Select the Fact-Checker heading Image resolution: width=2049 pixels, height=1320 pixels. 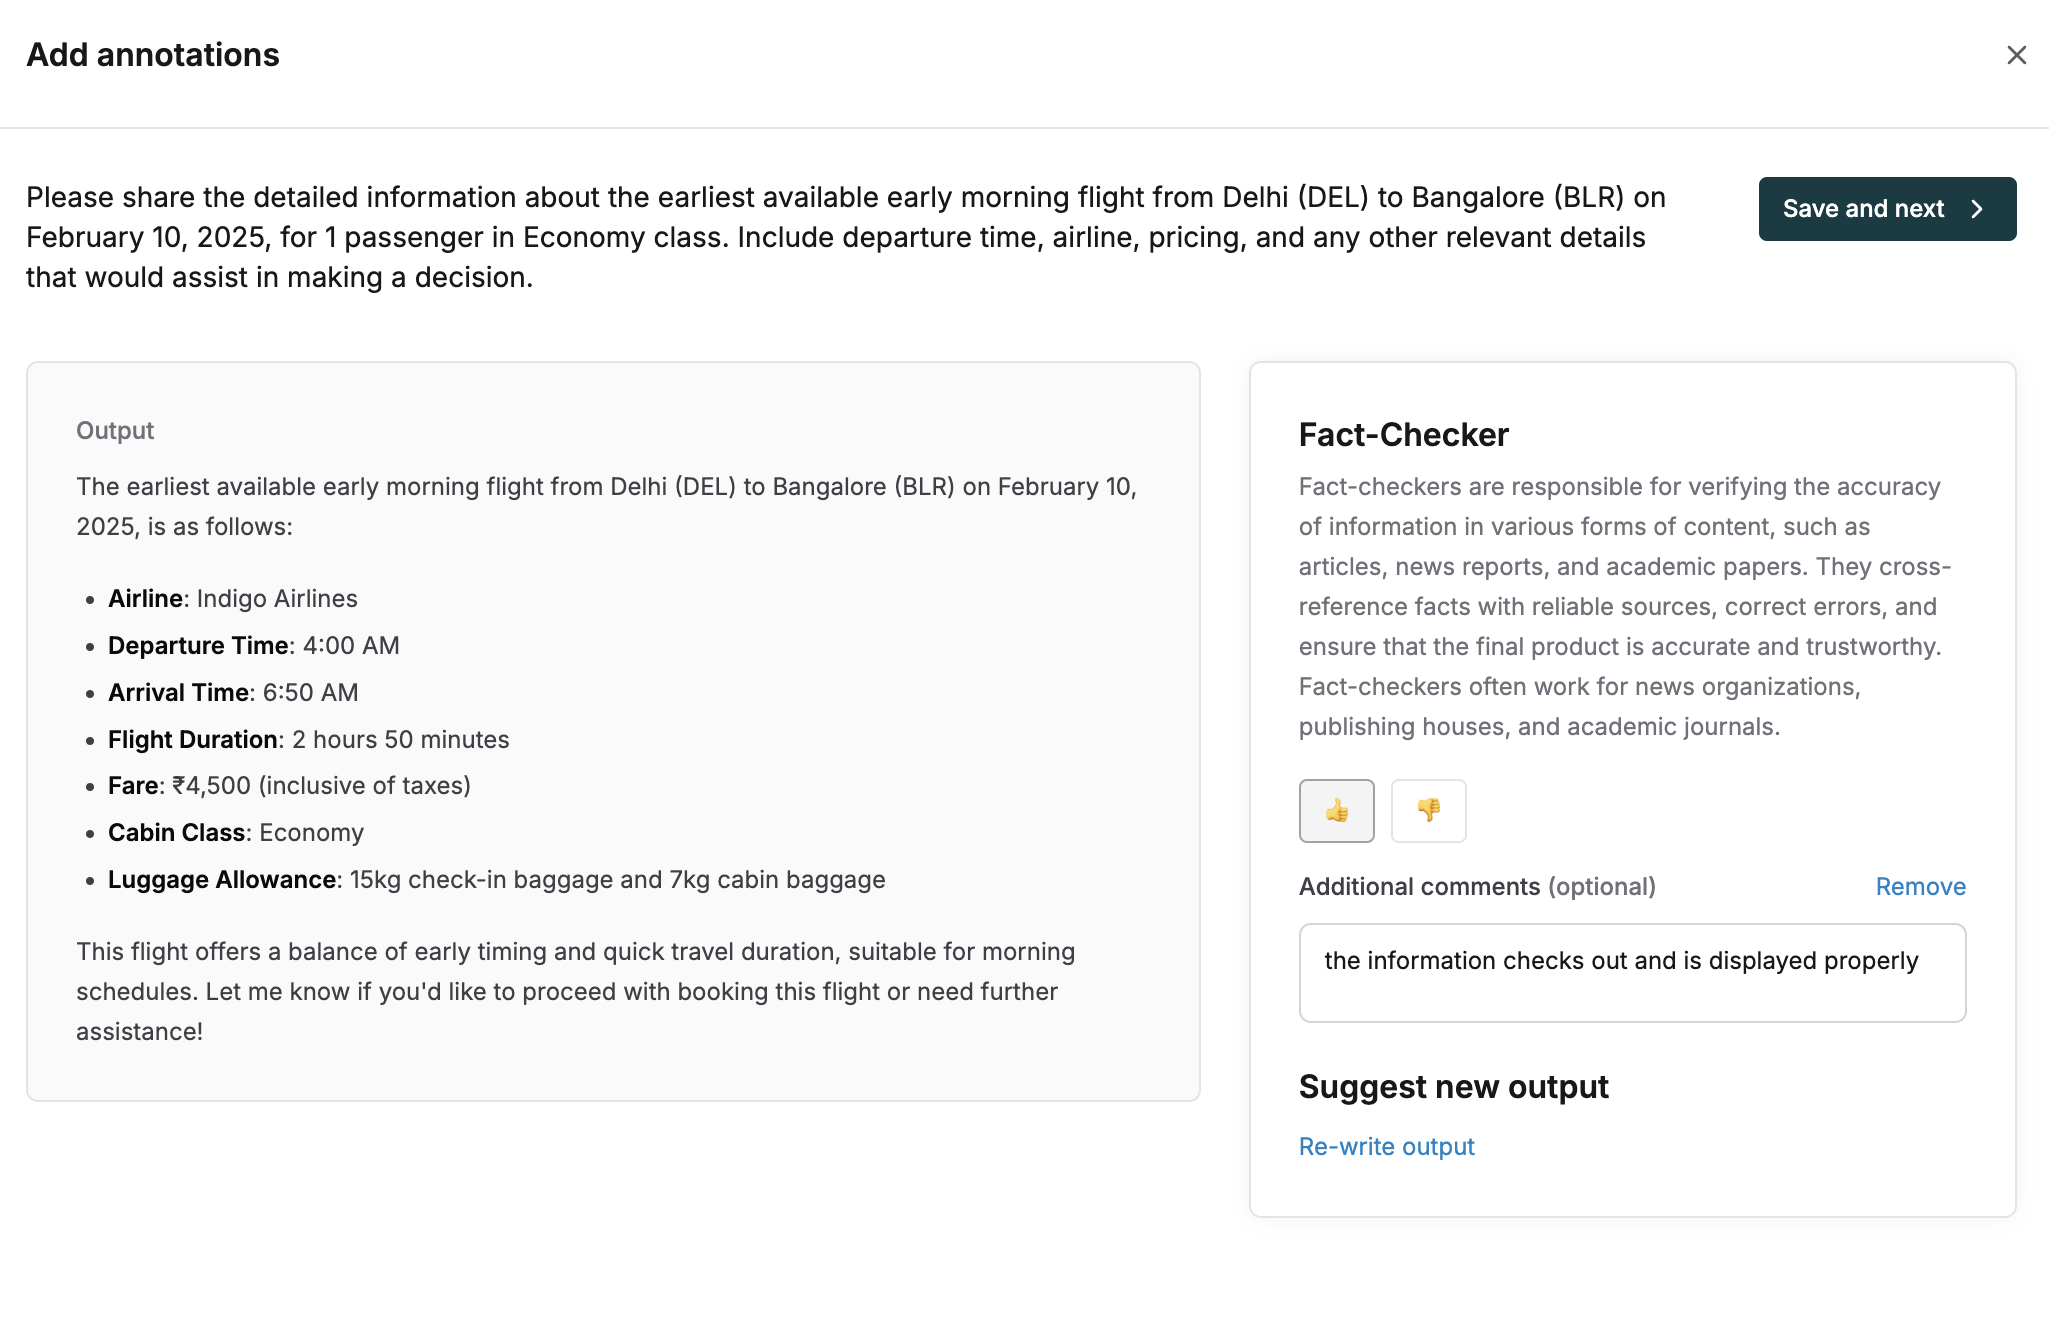1404,434
